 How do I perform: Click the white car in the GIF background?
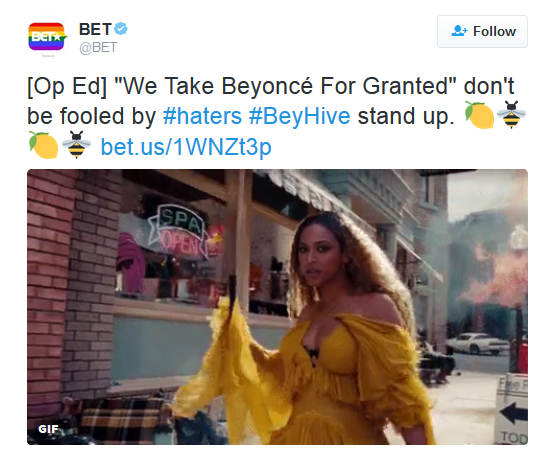pos(478,343)
